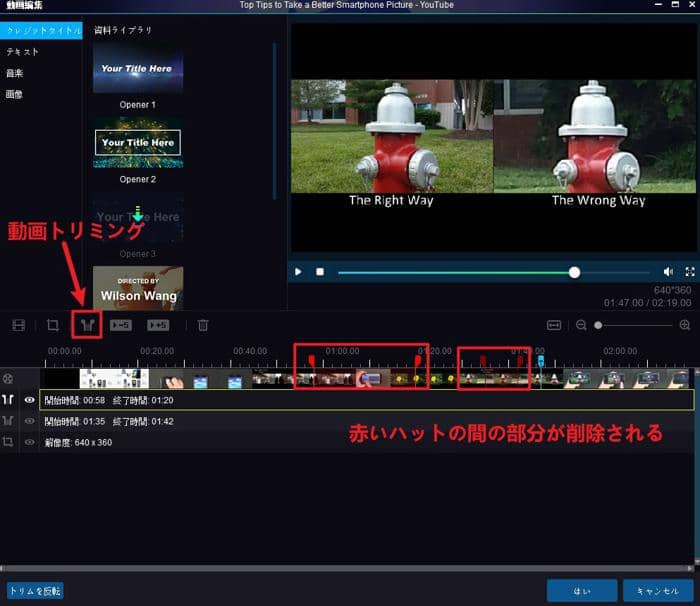
Task: Open the テキスト tab in sidebar
Action: tap(22, 52)
